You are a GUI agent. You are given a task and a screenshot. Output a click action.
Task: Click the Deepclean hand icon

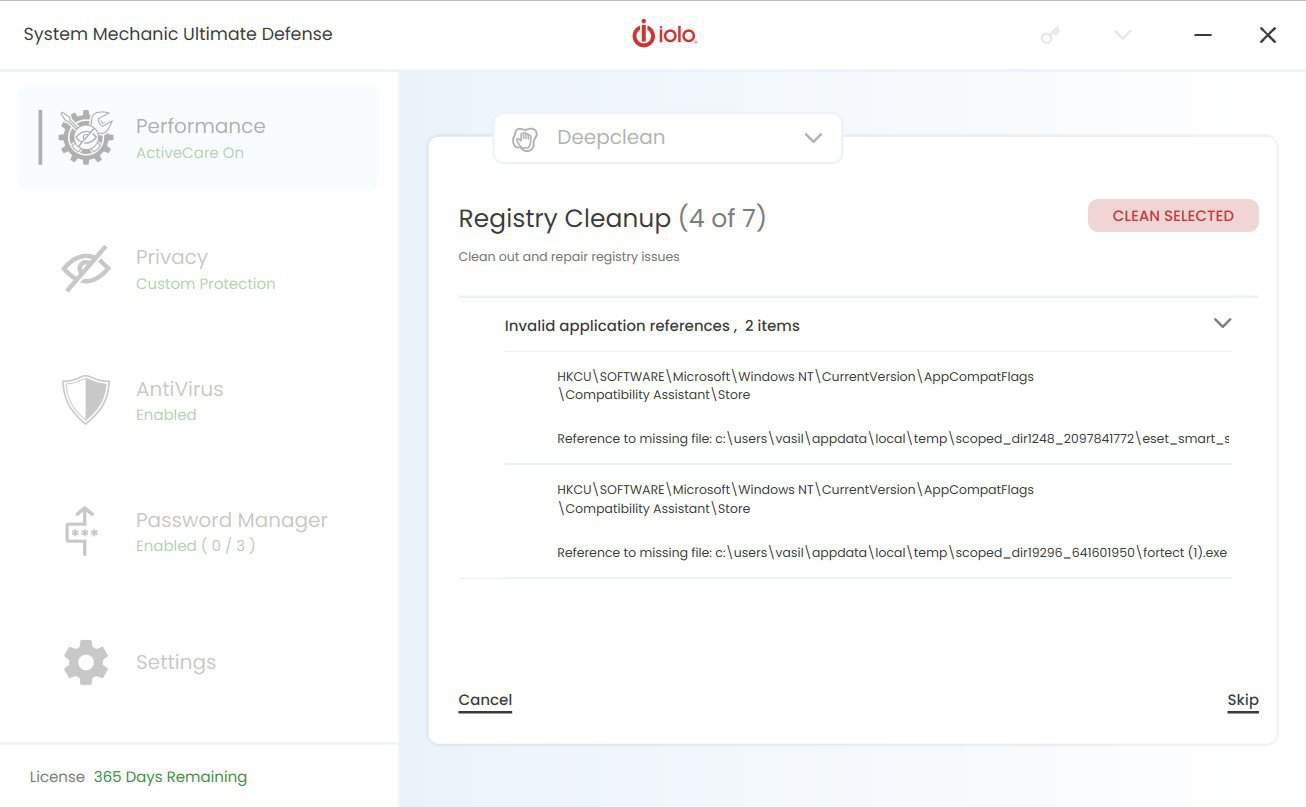point(525,138)
